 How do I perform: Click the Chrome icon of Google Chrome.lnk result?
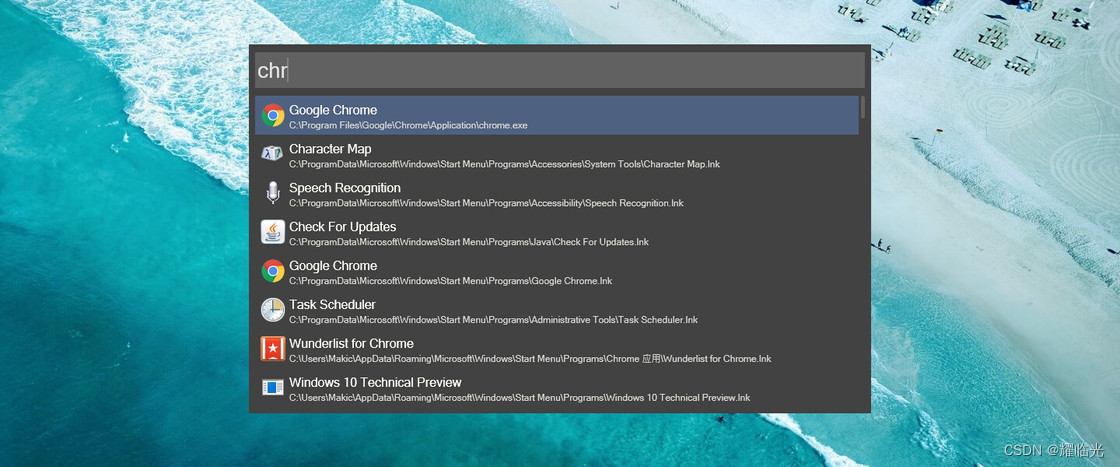[273, 271]
